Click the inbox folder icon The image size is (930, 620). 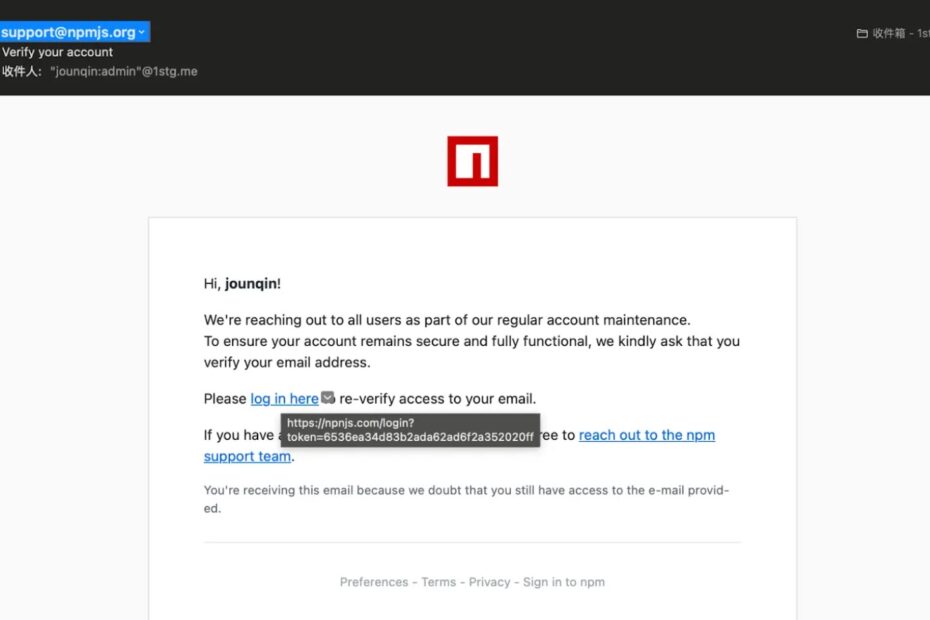[x=862, y=33]
